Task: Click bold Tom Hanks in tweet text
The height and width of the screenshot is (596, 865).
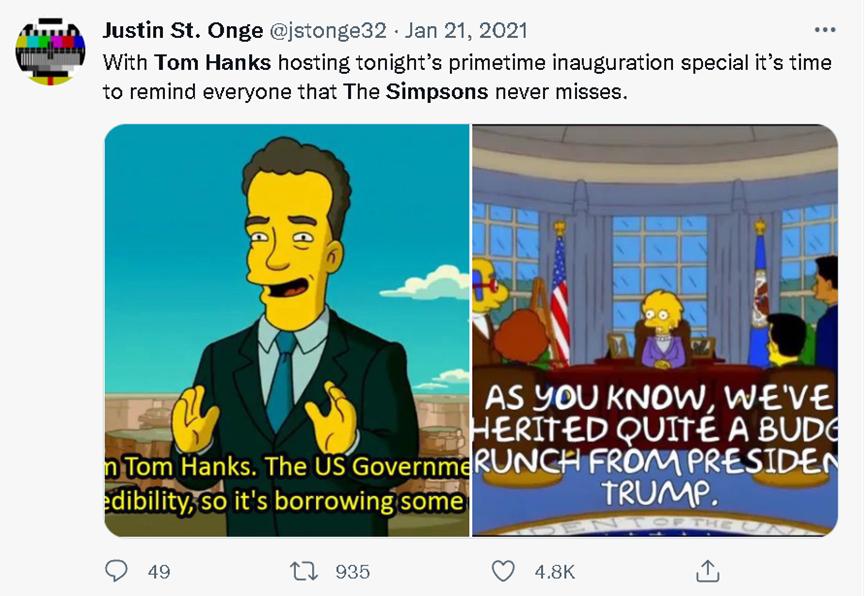Action: (x=213, y=62)
